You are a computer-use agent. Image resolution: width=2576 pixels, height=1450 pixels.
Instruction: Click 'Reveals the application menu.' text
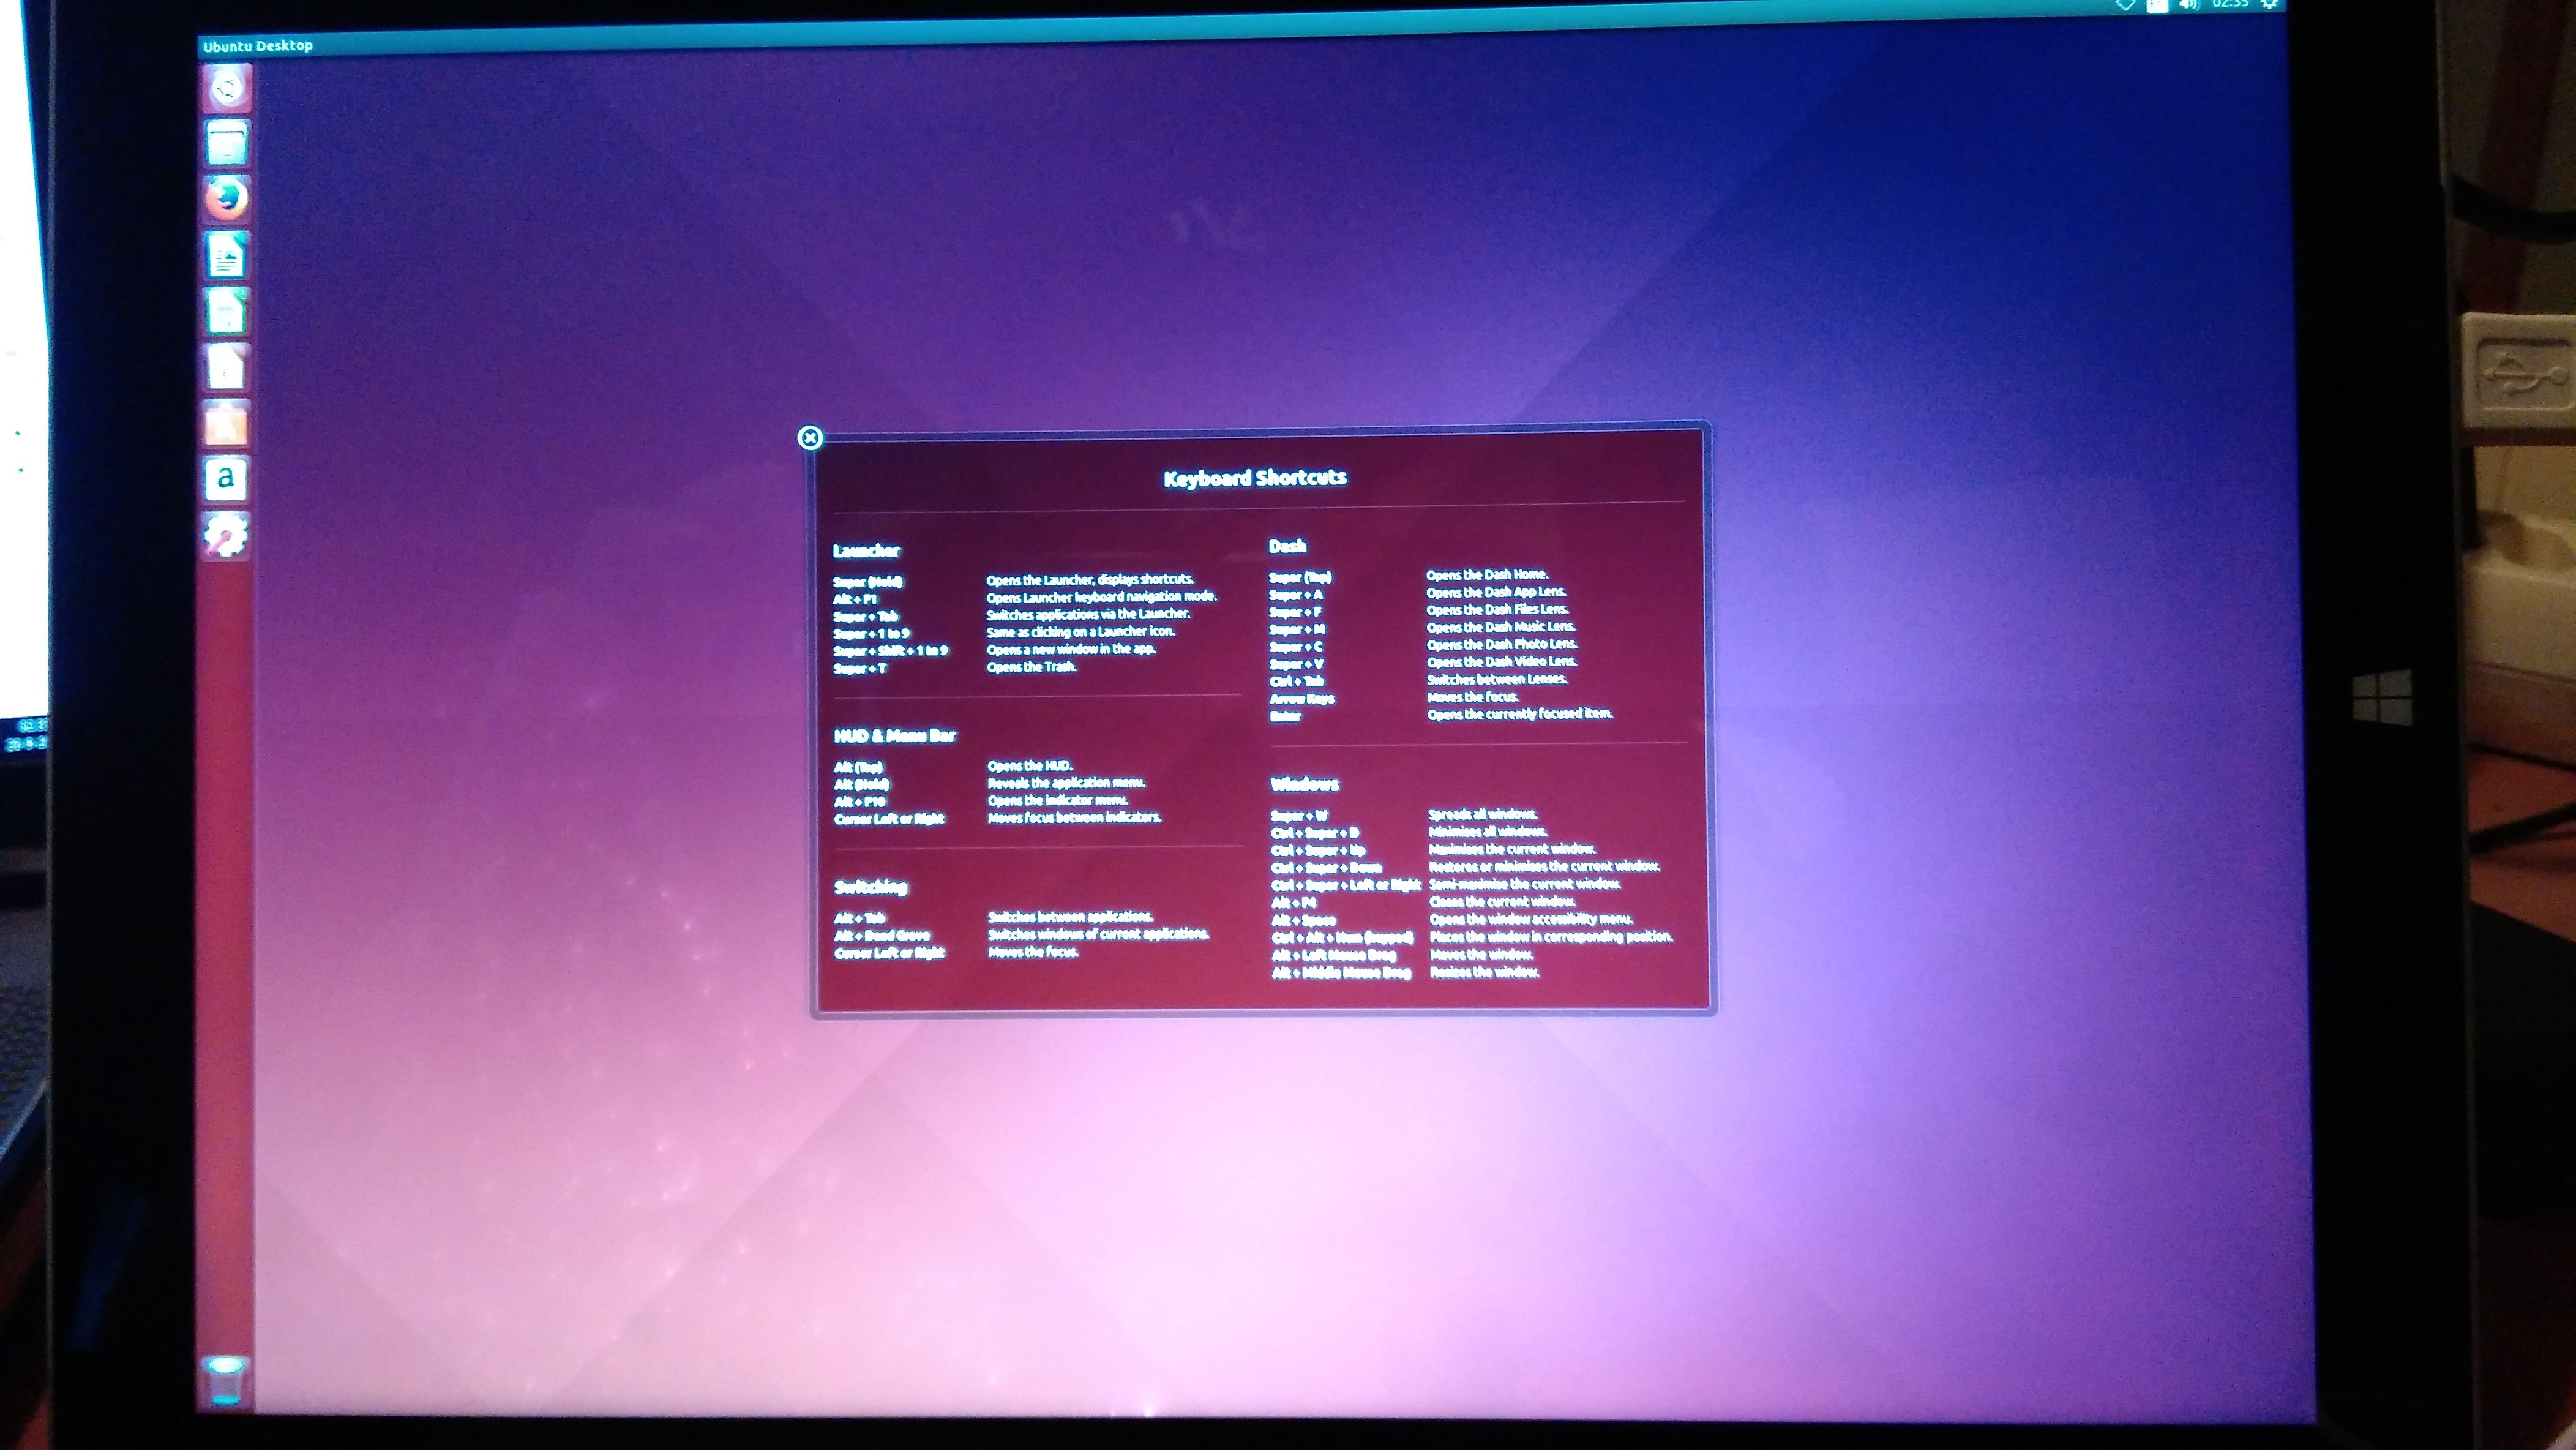pyautogui.click(x=1067, y=783)
